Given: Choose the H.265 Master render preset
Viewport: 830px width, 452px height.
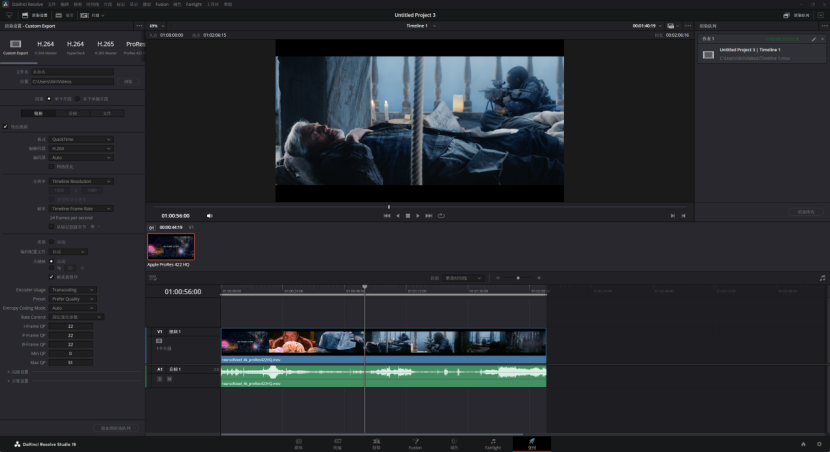Looking at the screenshot, I should coord(105,45).
